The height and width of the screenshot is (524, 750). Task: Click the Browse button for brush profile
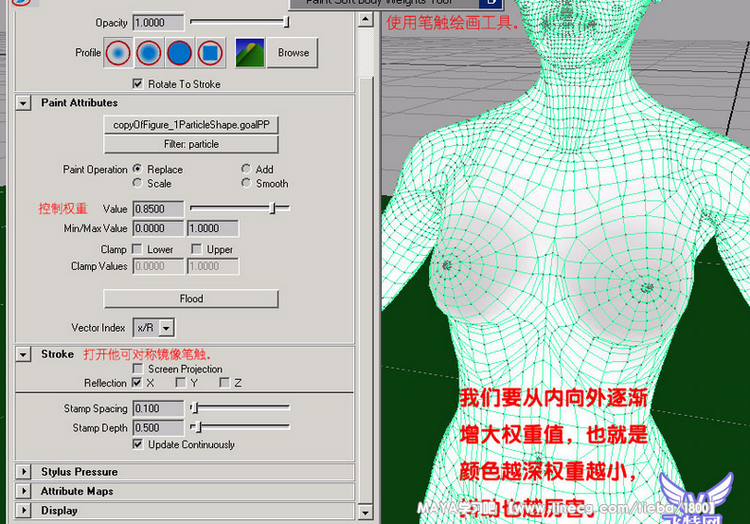pos(293,53)
